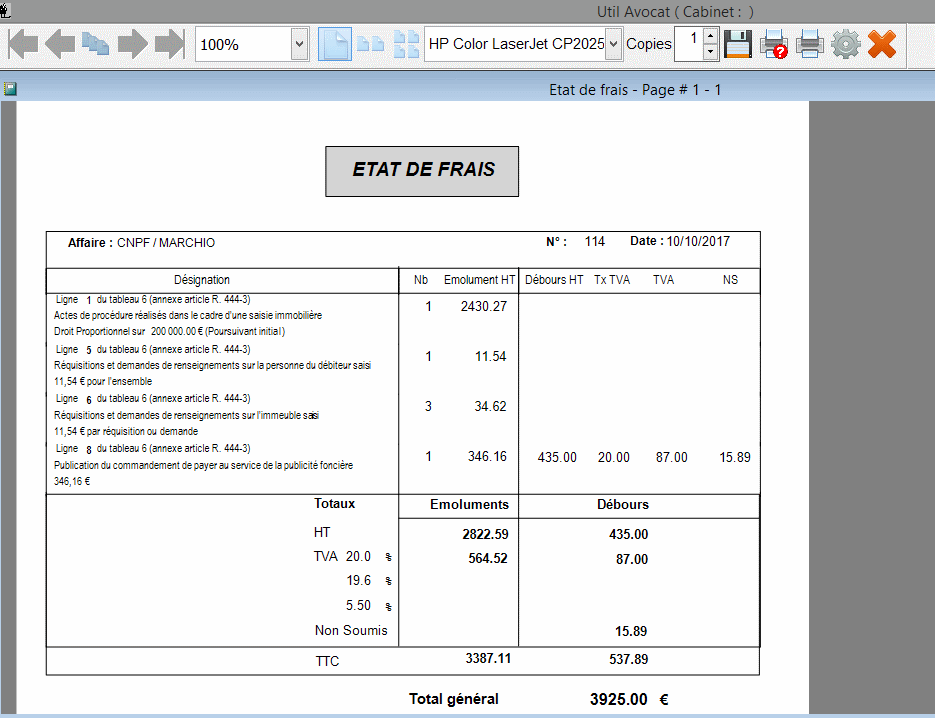Click the date 10/10/2017
This screenshot has width=935, height=718.
[x=698, y=242]
